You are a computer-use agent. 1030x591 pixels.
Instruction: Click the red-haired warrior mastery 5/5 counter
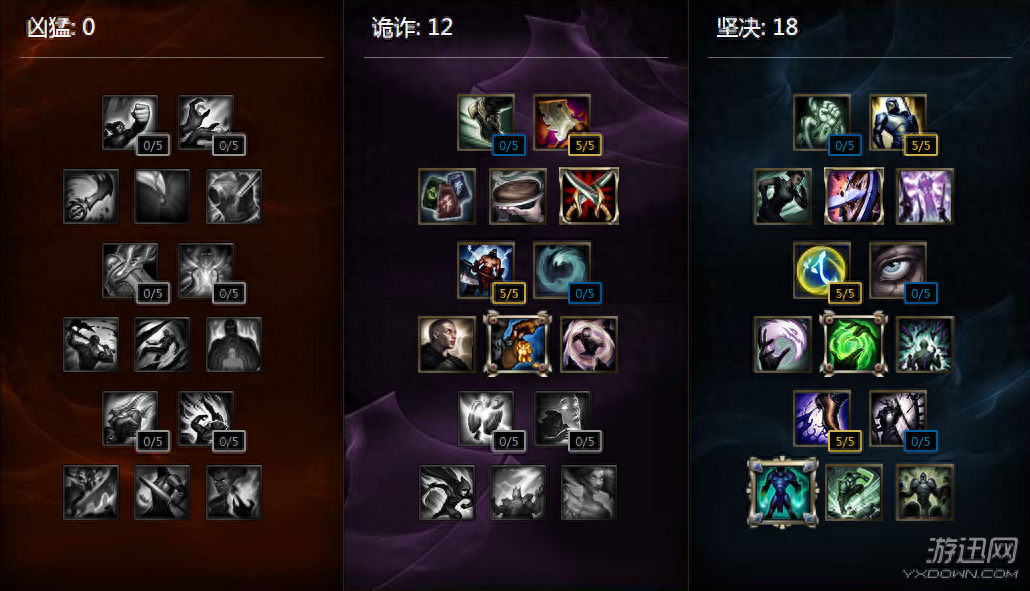pyautogui.click(x=508, y=294)
